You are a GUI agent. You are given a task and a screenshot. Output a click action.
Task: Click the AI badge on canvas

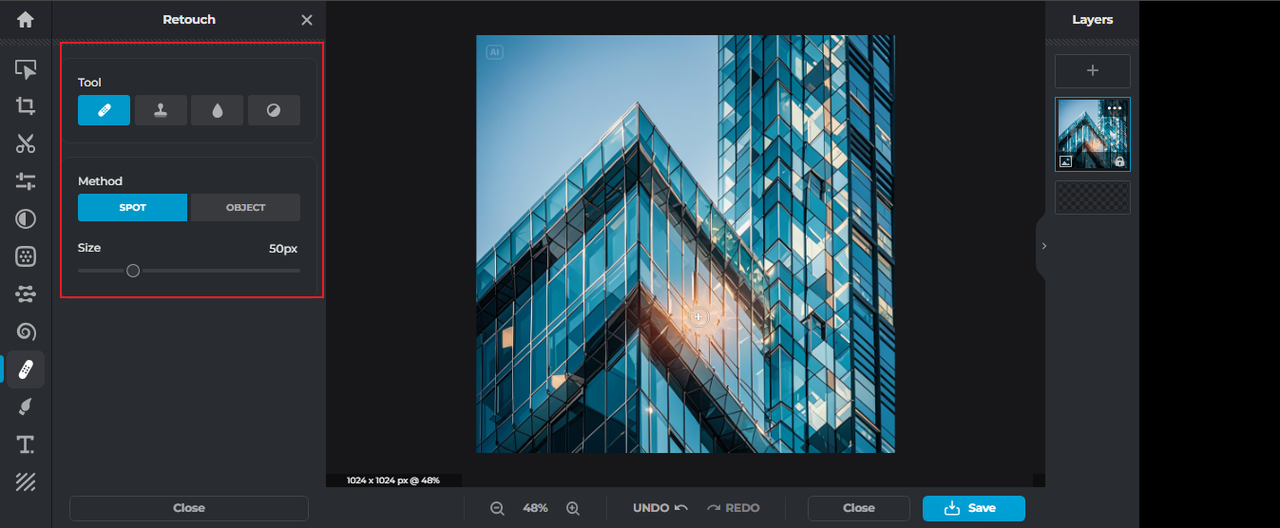pyautogui.click(x=494, y=52)
